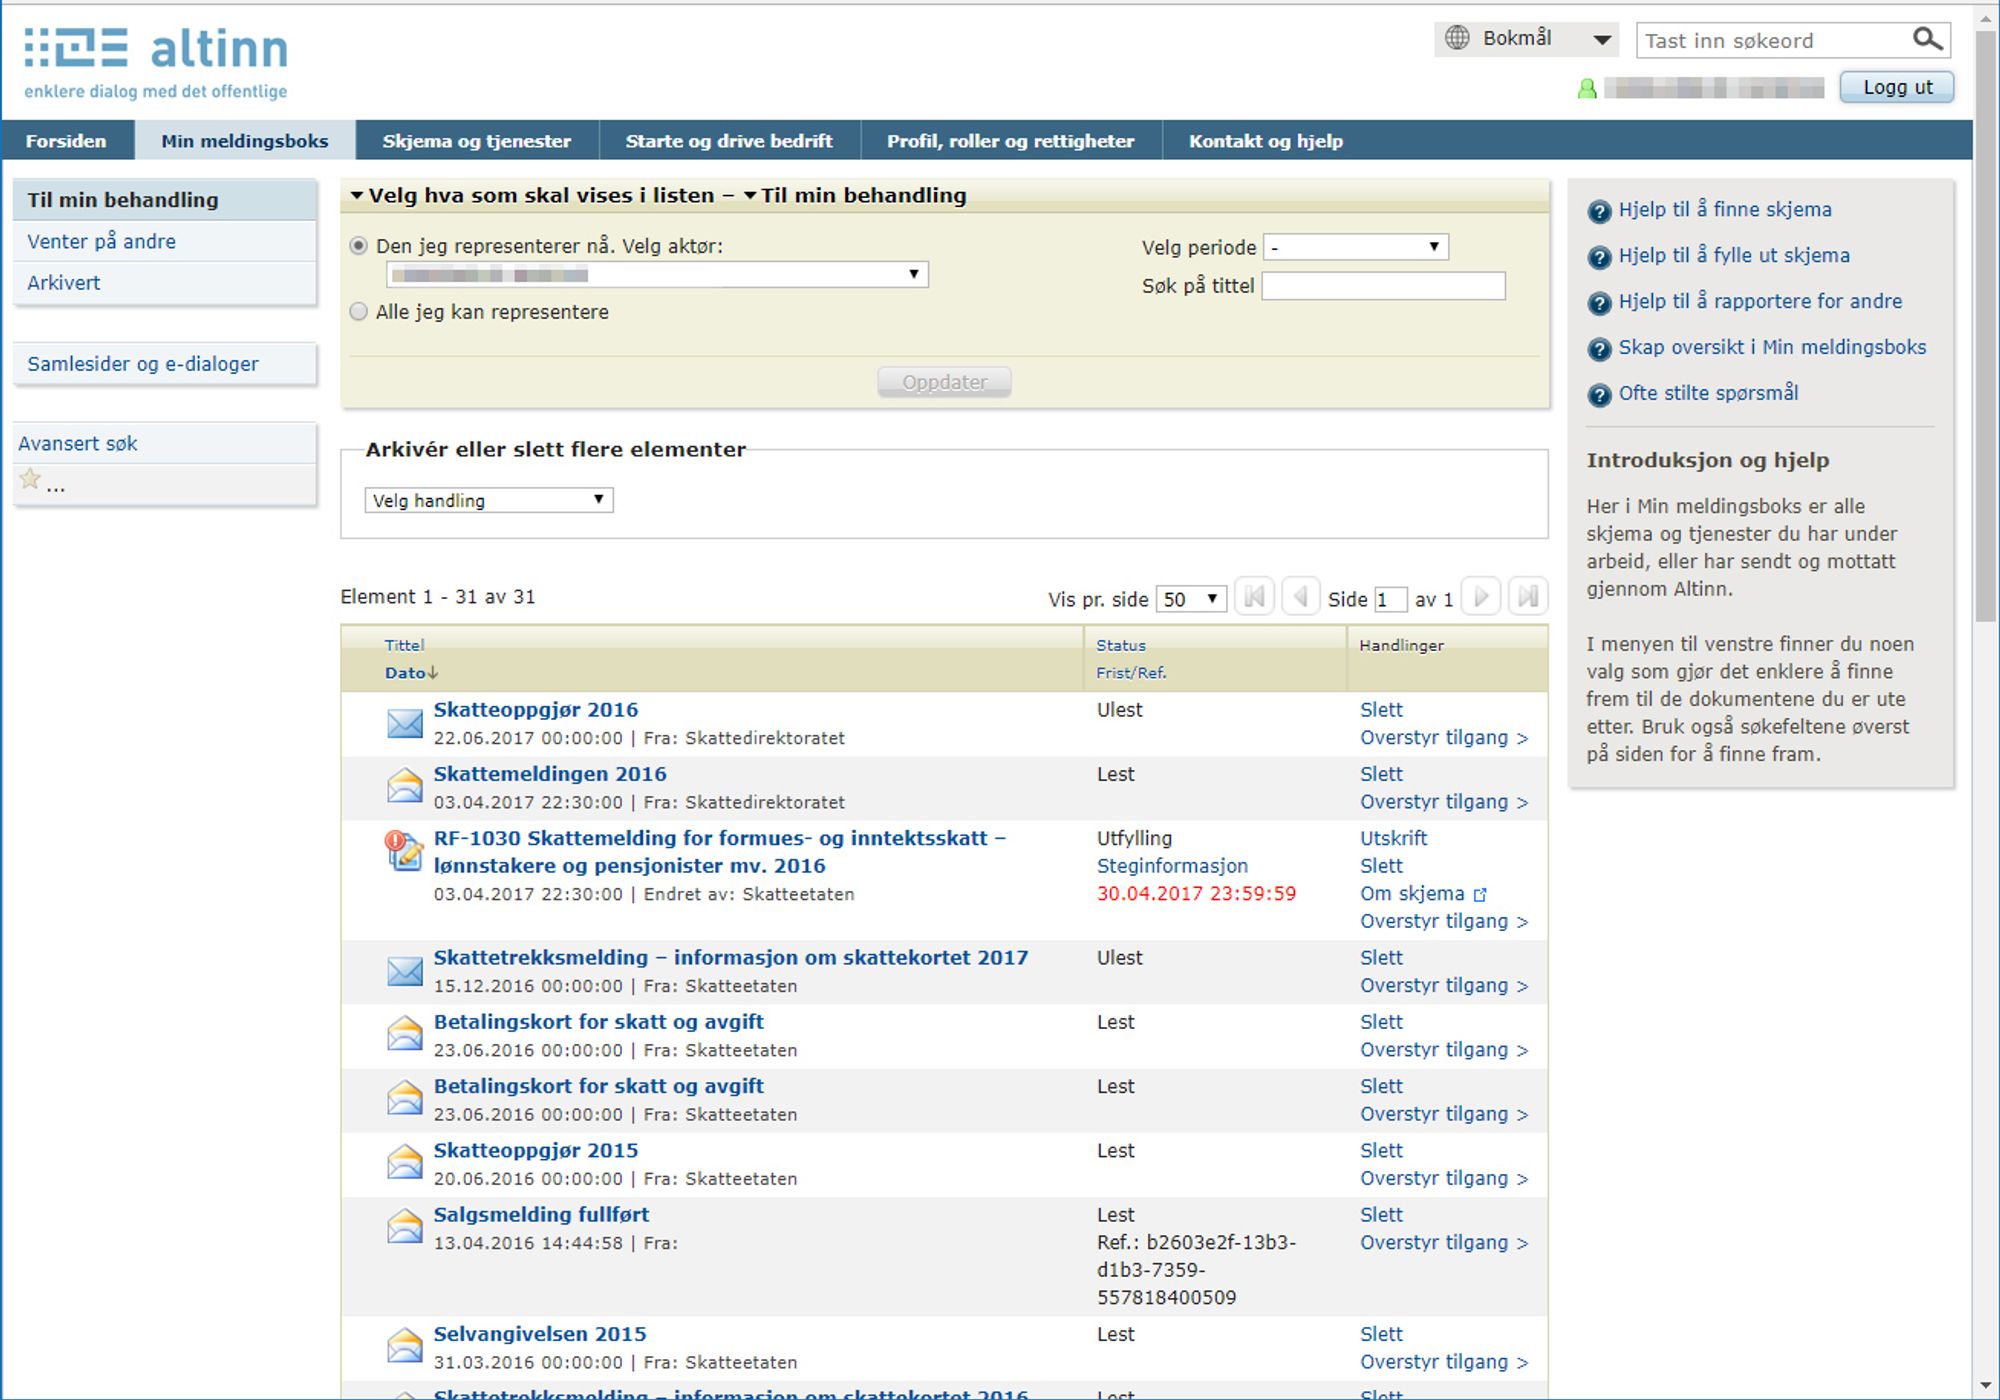2000x1400 pixels.
Task: Select Til min behandling in the left menu
Action: (165, 200)
